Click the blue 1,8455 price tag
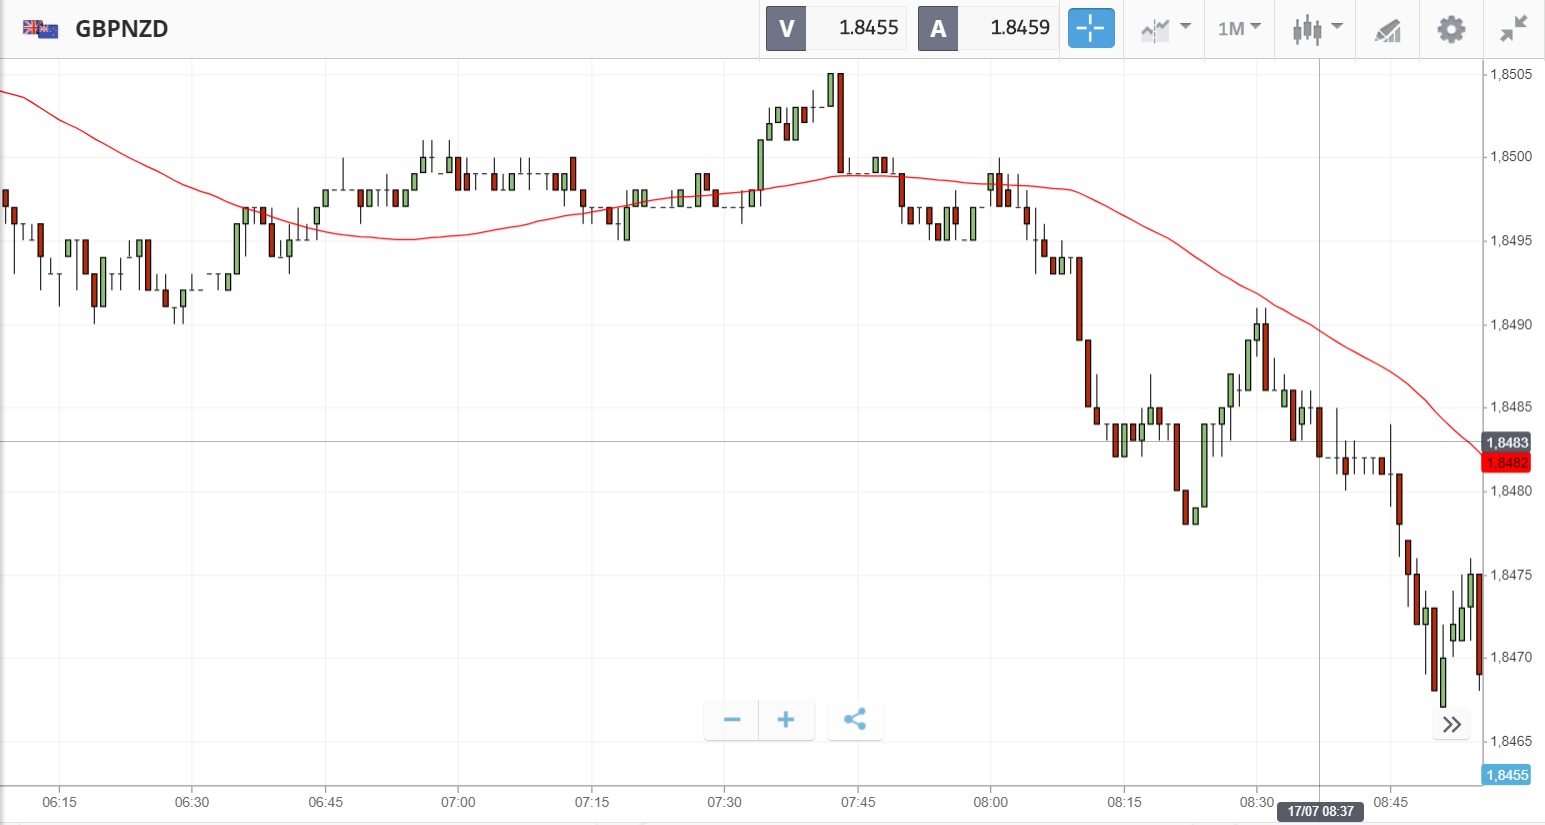Screen dimensions: 1545x825 (x=1506, y=775)
